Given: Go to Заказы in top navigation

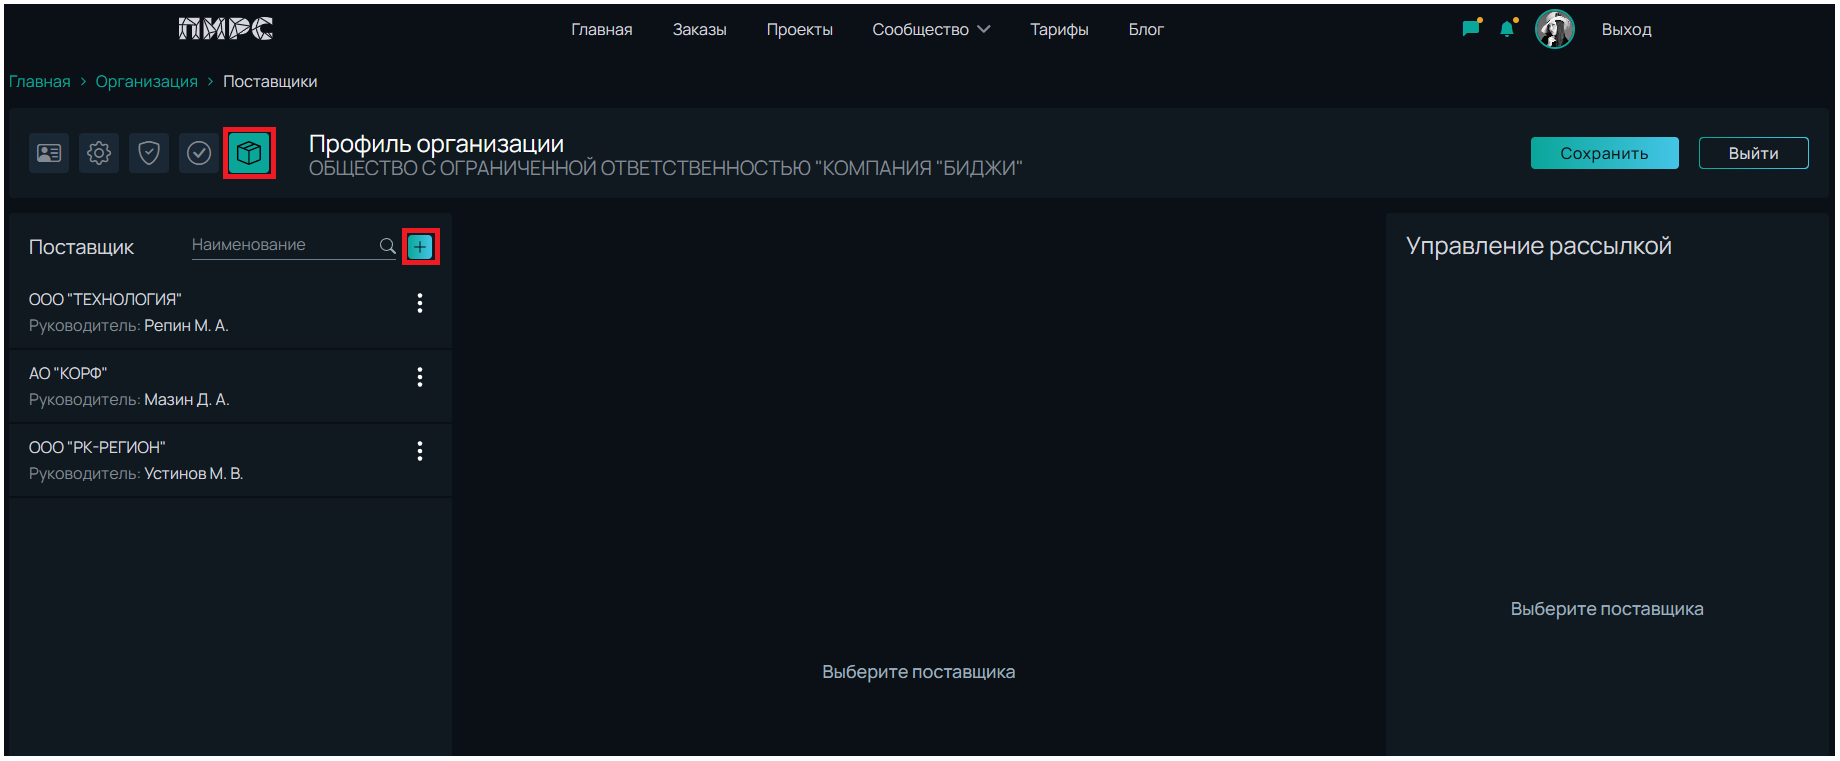Looking at the screenshot, I should coord(699,30).
